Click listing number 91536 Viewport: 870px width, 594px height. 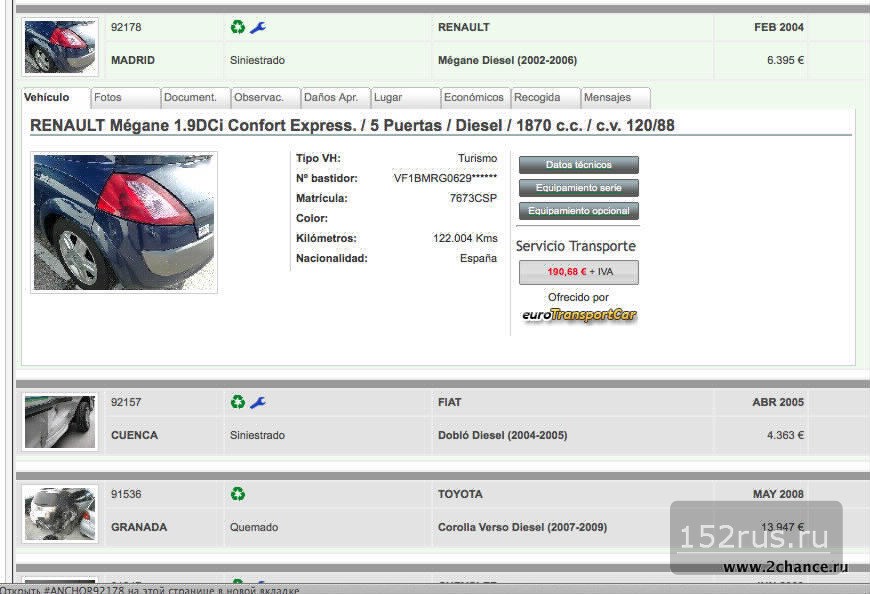pos(126,494)
